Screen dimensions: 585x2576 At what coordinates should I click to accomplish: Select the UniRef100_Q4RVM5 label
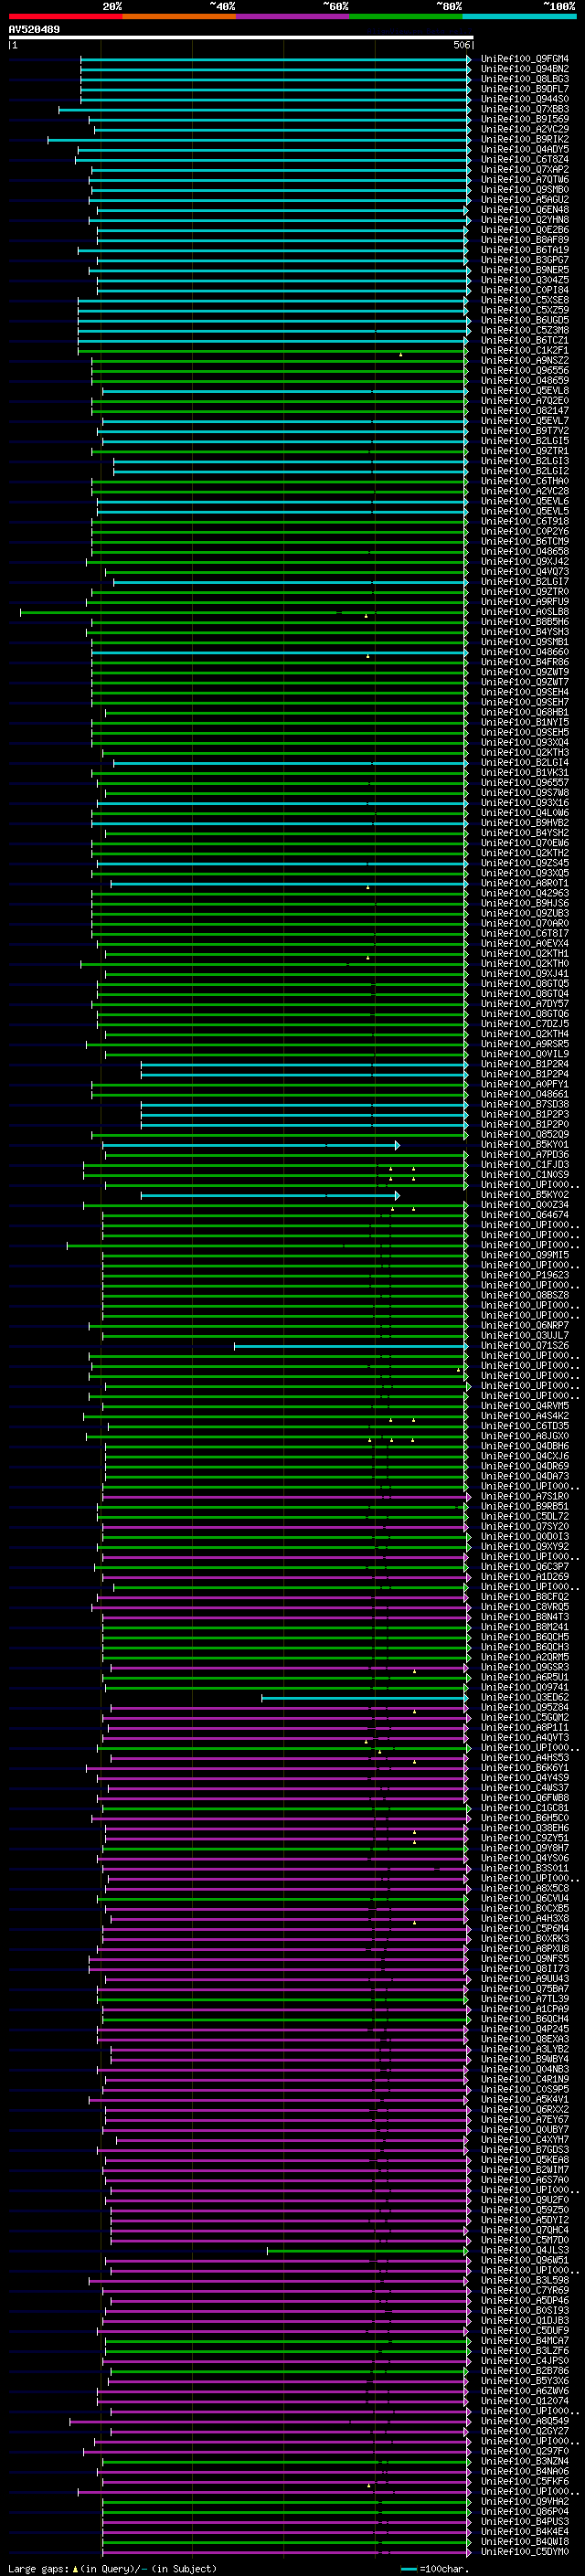click(x=524, y=1406)
